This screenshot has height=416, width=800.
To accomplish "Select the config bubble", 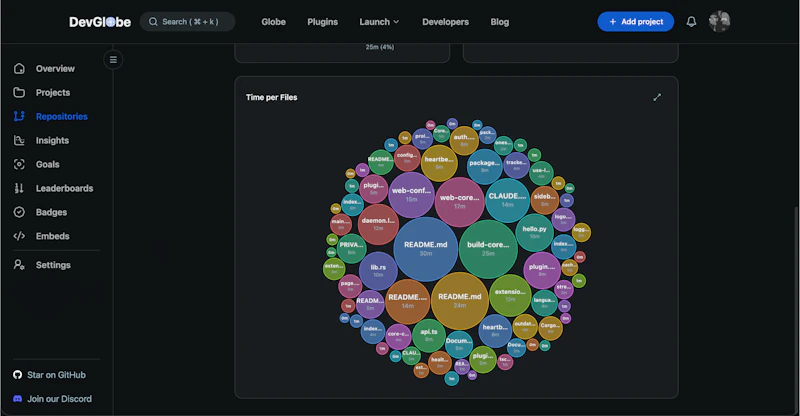I will (407, 158).
